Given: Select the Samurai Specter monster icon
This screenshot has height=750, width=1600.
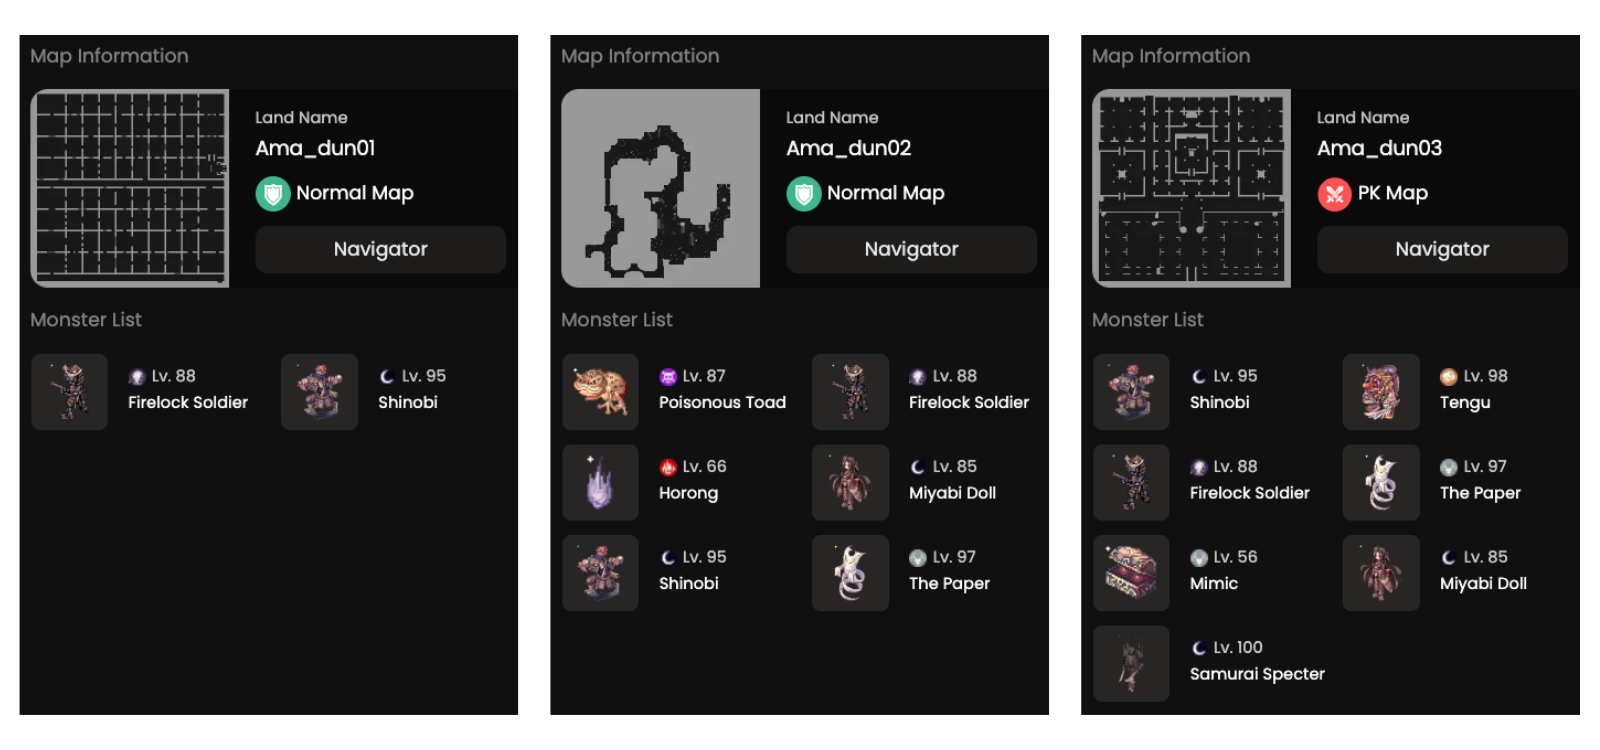Looking at the screenshot, I should [x=1131, y=663].
